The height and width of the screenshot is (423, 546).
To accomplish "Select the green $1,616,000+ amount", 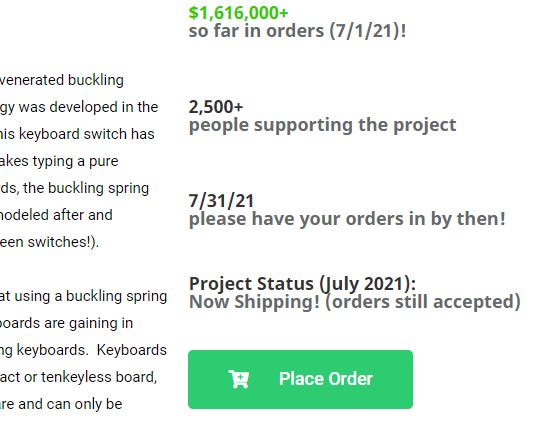I will click(x=239, y=13).
